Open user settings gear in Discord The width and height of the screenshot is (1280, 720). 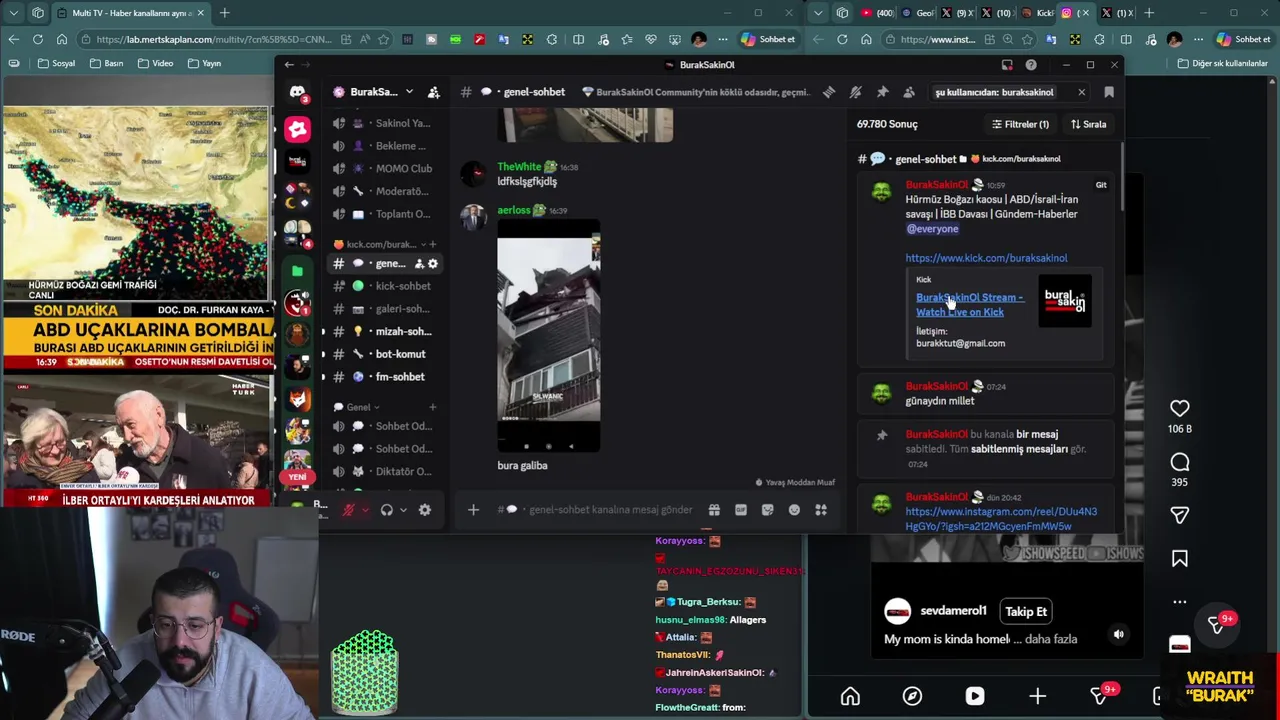(425, 510)
